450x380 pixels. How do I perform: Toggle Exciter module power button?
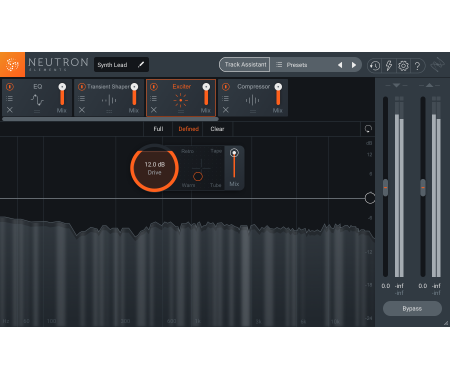154,87
